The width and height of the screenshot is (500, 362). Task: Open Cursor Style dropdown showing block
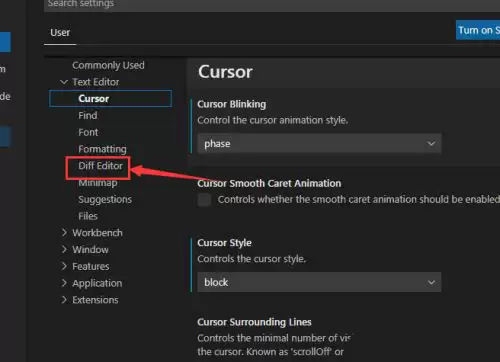(319, 282)
